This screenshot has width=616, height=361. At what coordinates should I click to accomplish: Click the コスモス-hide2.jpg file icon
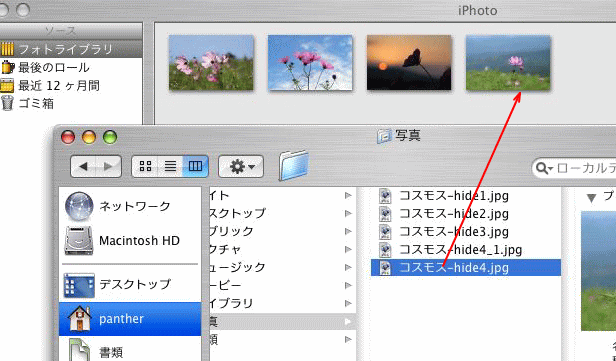coord(385,213)
